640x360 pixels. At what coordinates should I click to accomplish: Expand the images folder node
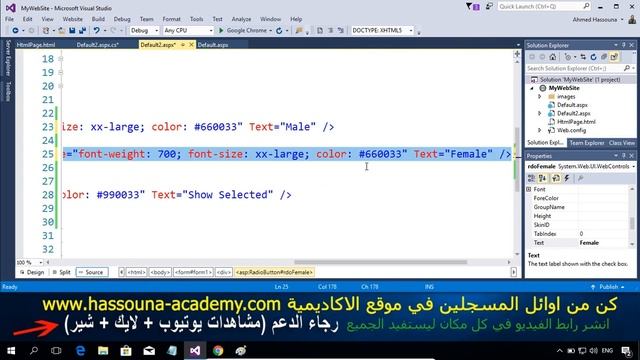coord(540,97)
